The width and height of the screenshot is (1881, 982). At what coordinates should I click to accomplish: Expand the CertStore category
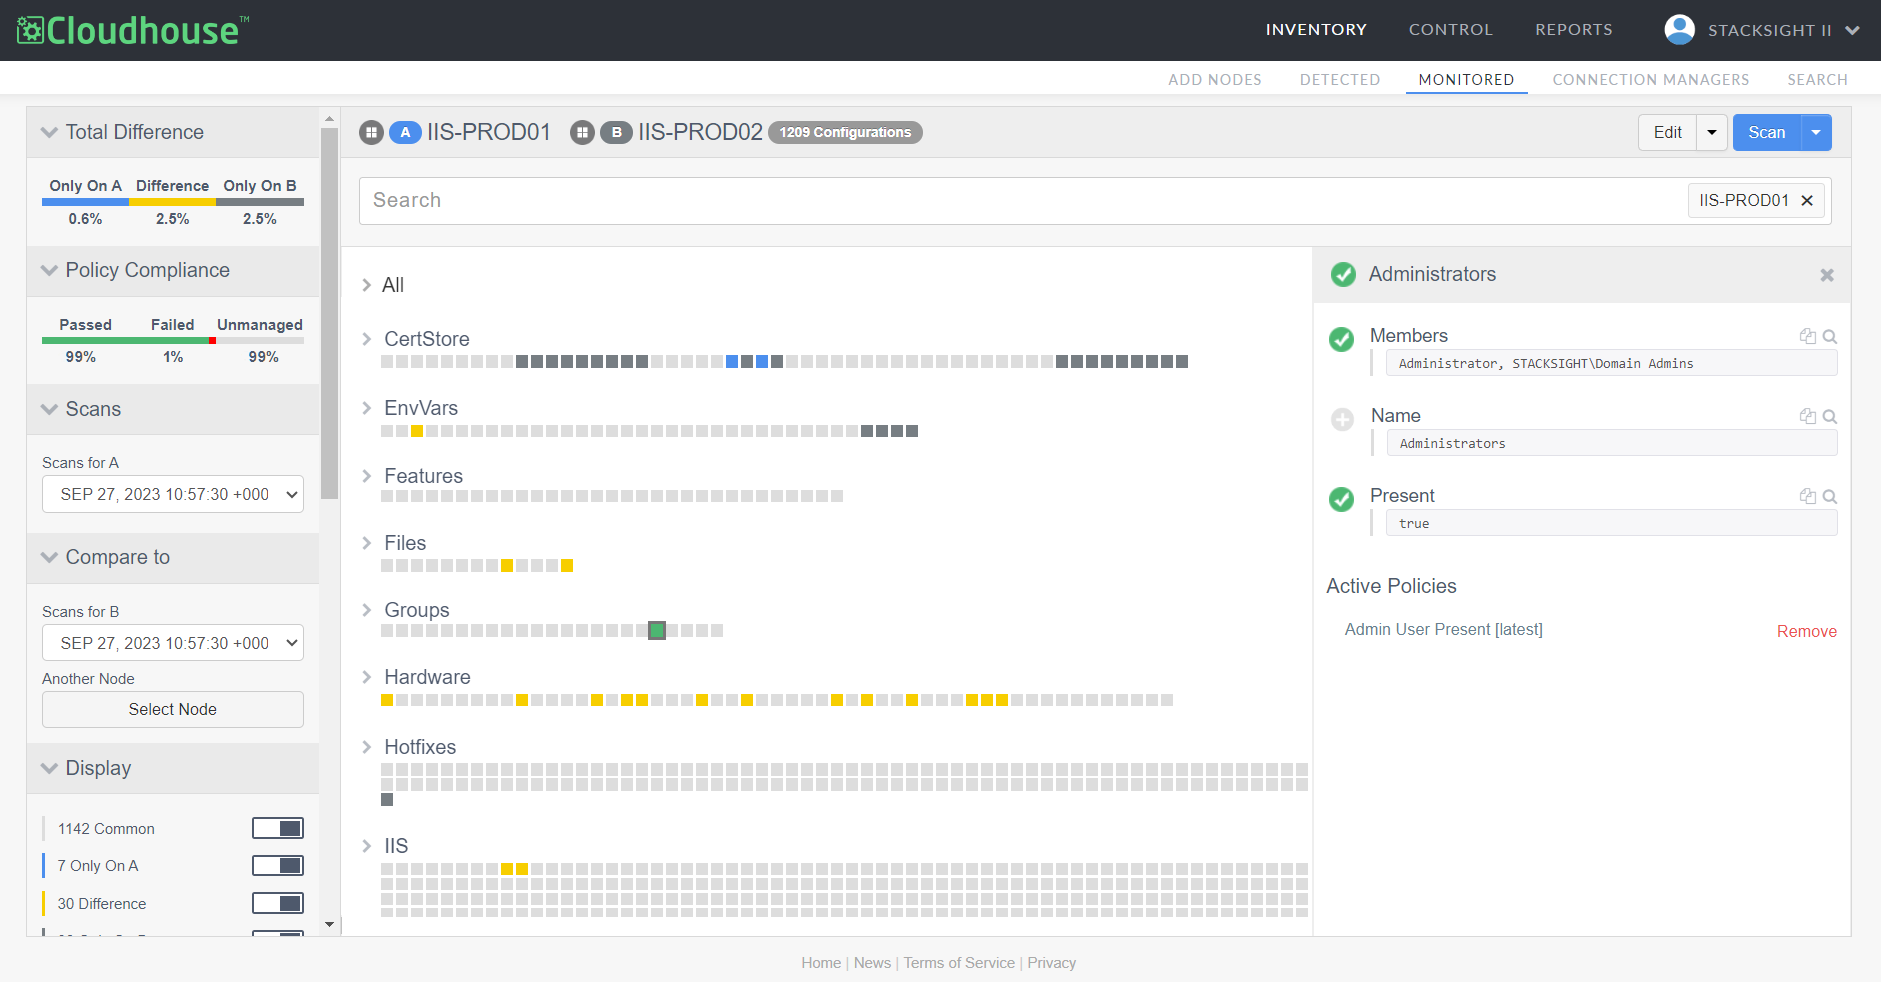[367, 339]
